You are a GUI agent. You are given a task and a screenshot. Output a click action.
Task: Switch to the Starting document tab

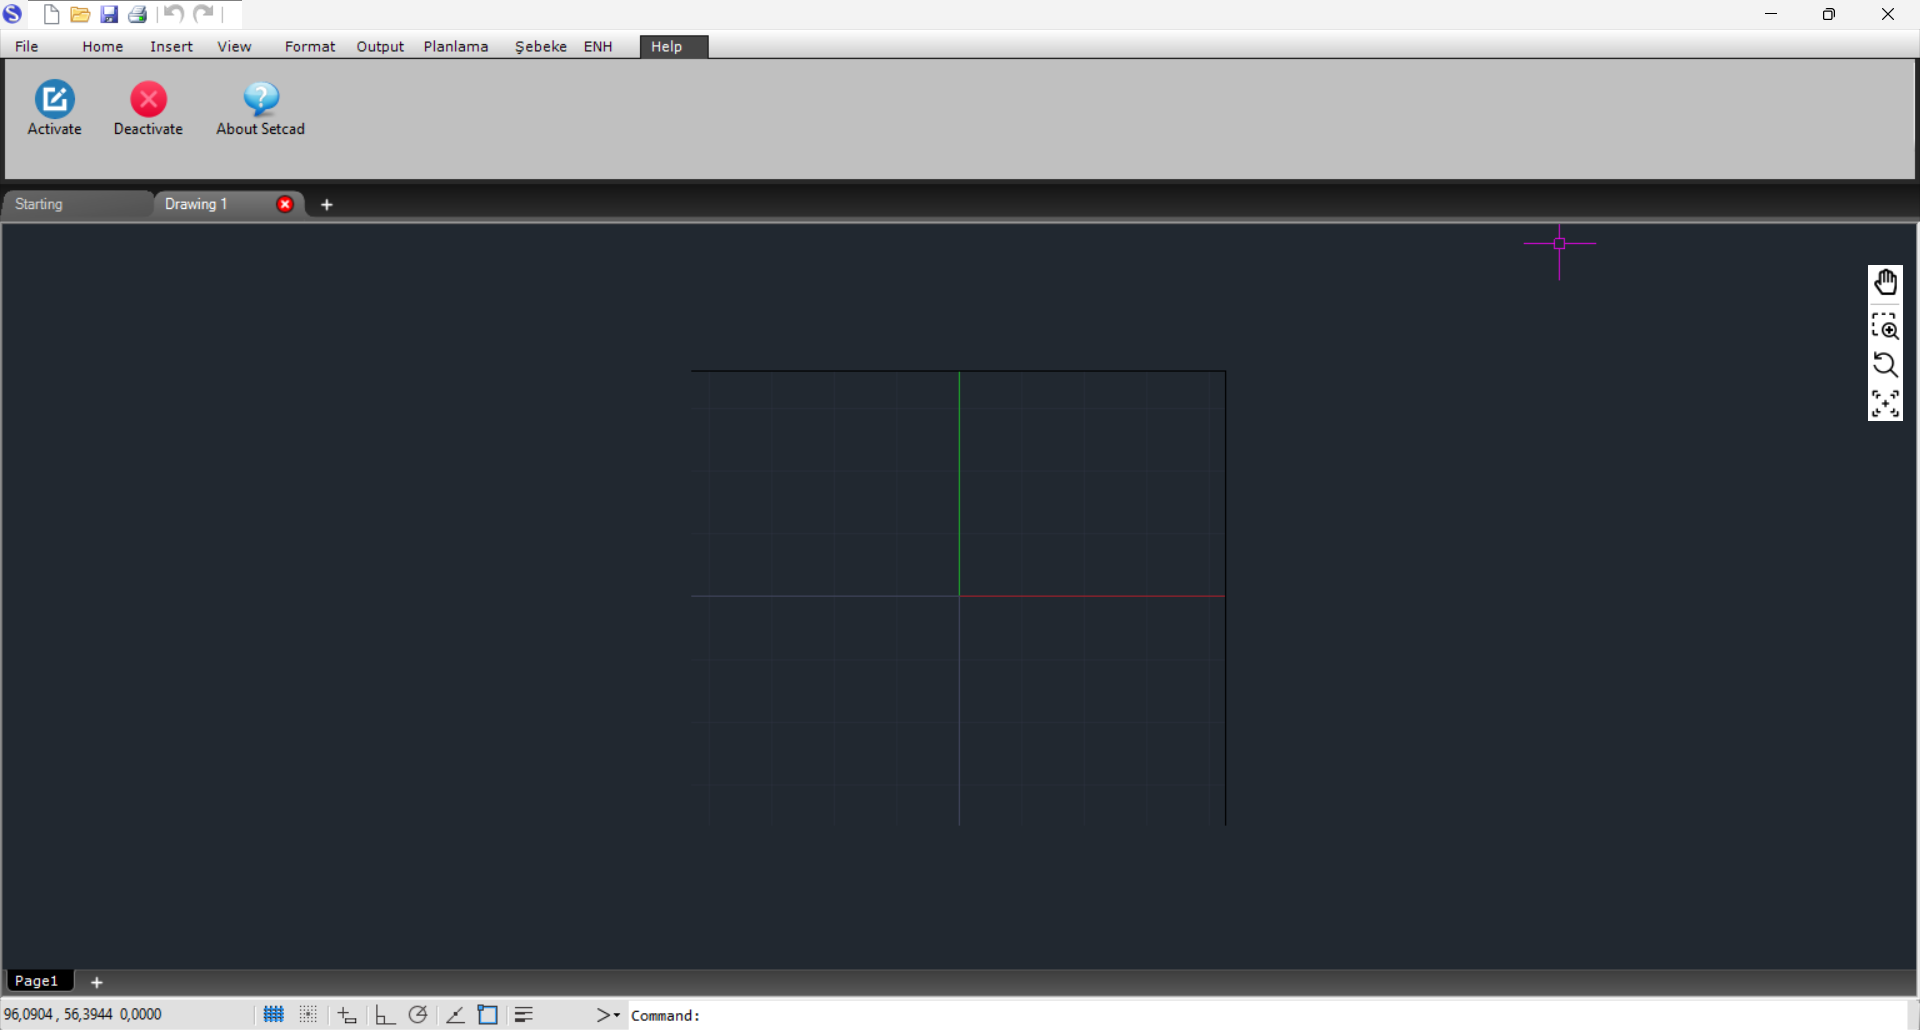click(x=76, y=204)
